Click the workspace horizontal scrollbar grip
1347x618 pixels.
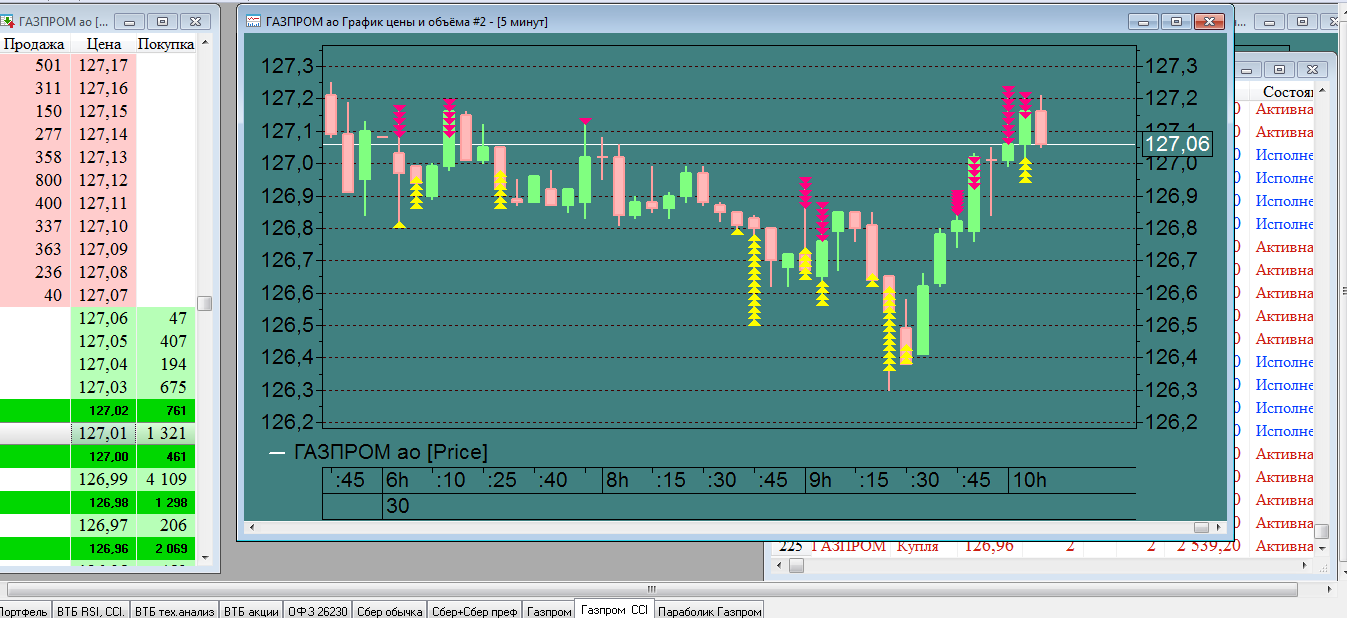(x=652, y=589)
